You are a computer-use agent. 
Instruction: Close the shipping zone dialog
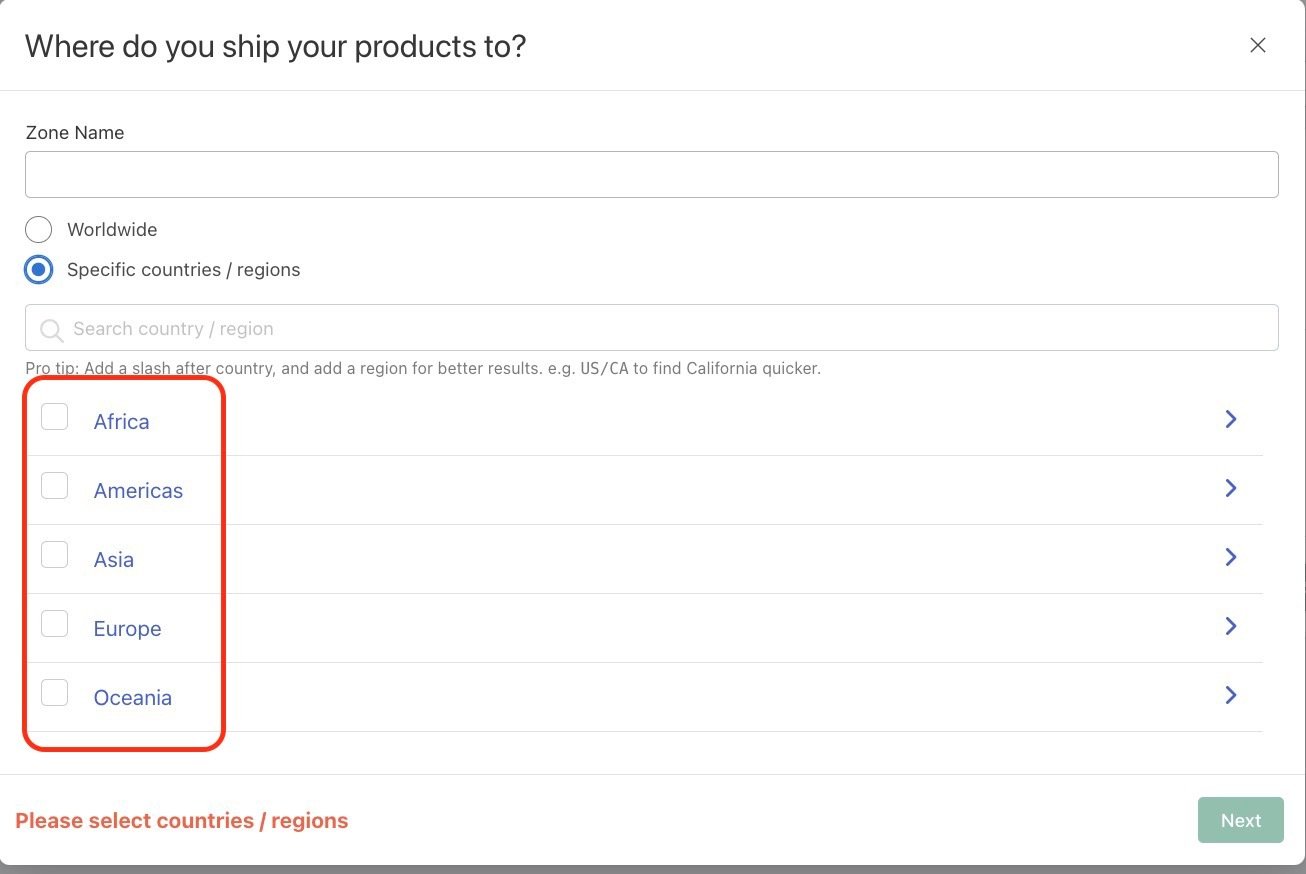[x=1258, y=45]
